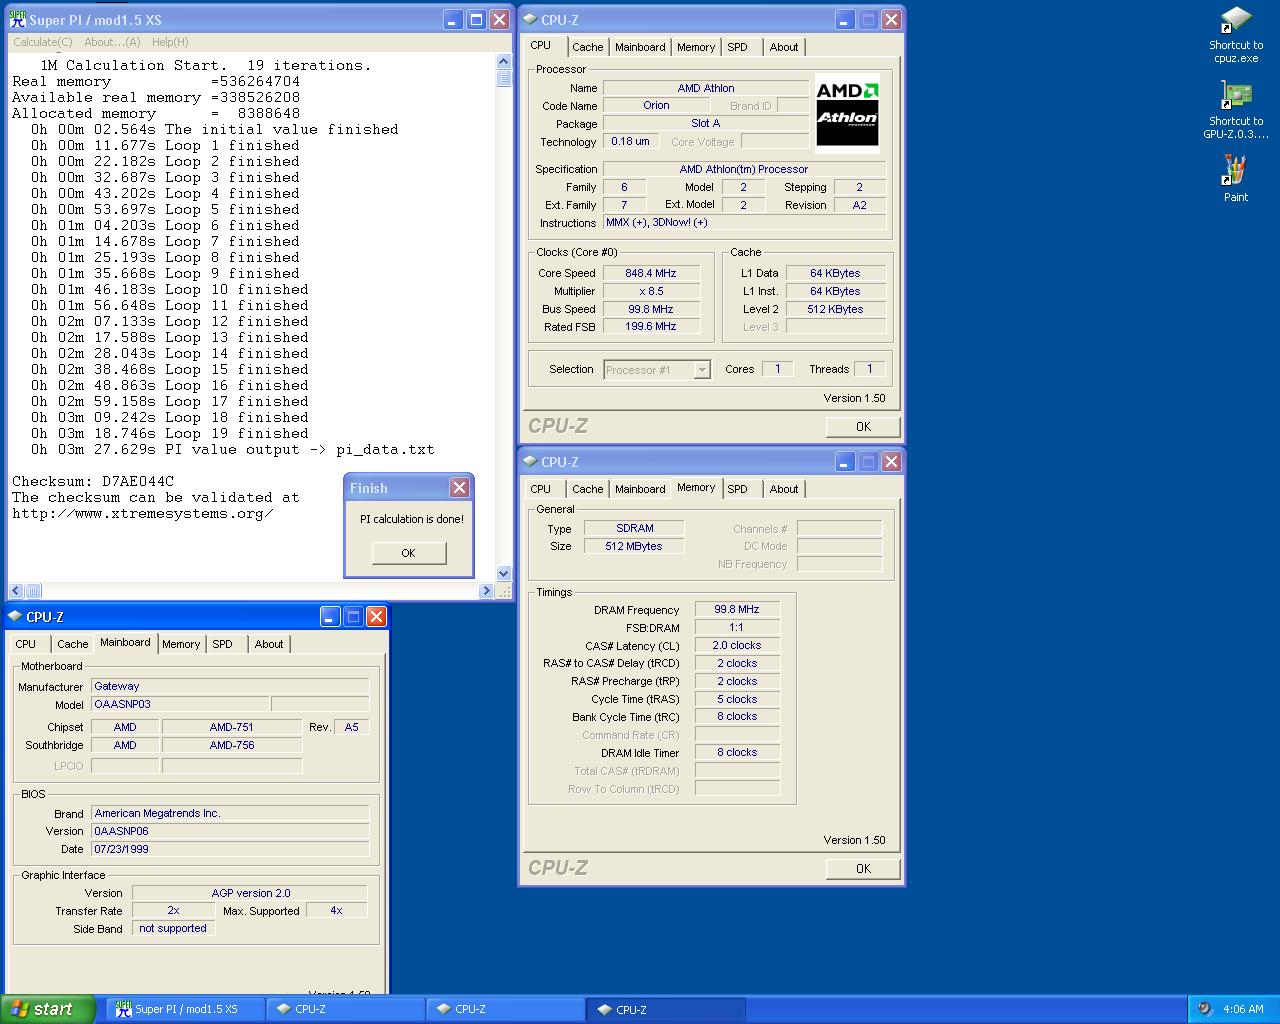Click the Code Name Orion value

pos(657,105)
